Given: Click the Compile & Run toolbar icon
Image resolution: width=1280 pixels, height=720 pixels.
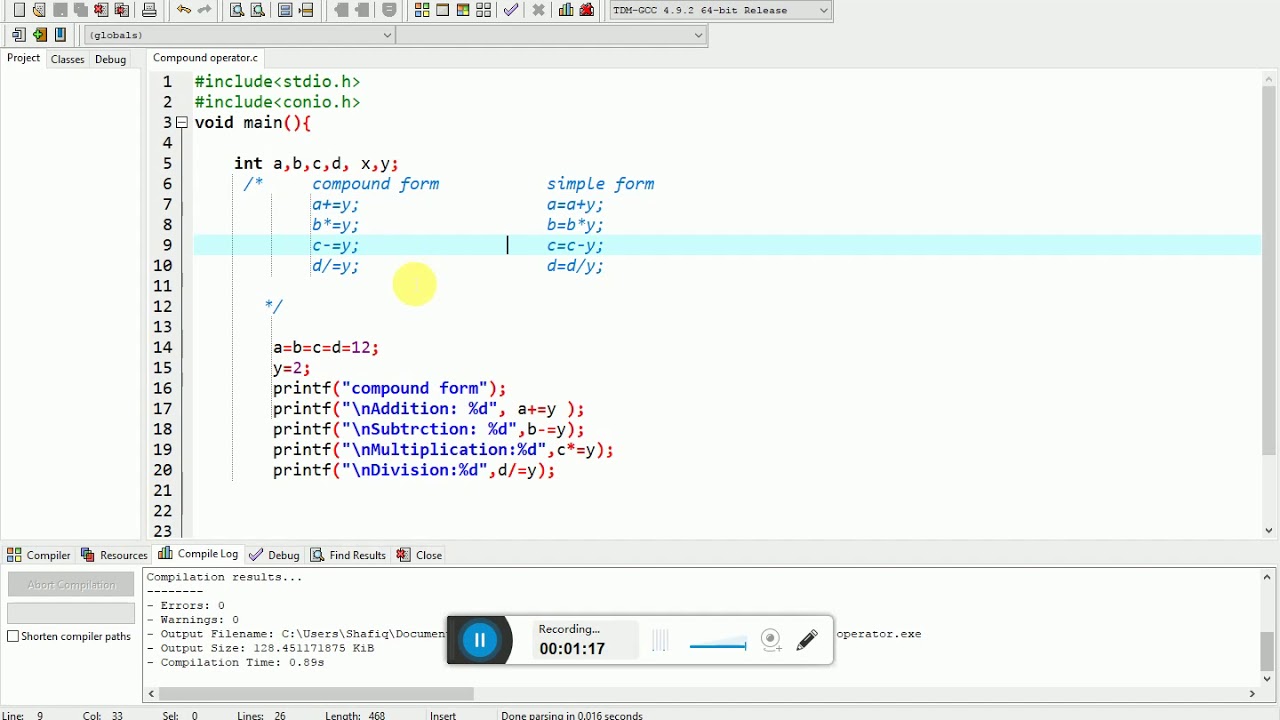Looking at the screenshot, I should [x=463, y=10].
